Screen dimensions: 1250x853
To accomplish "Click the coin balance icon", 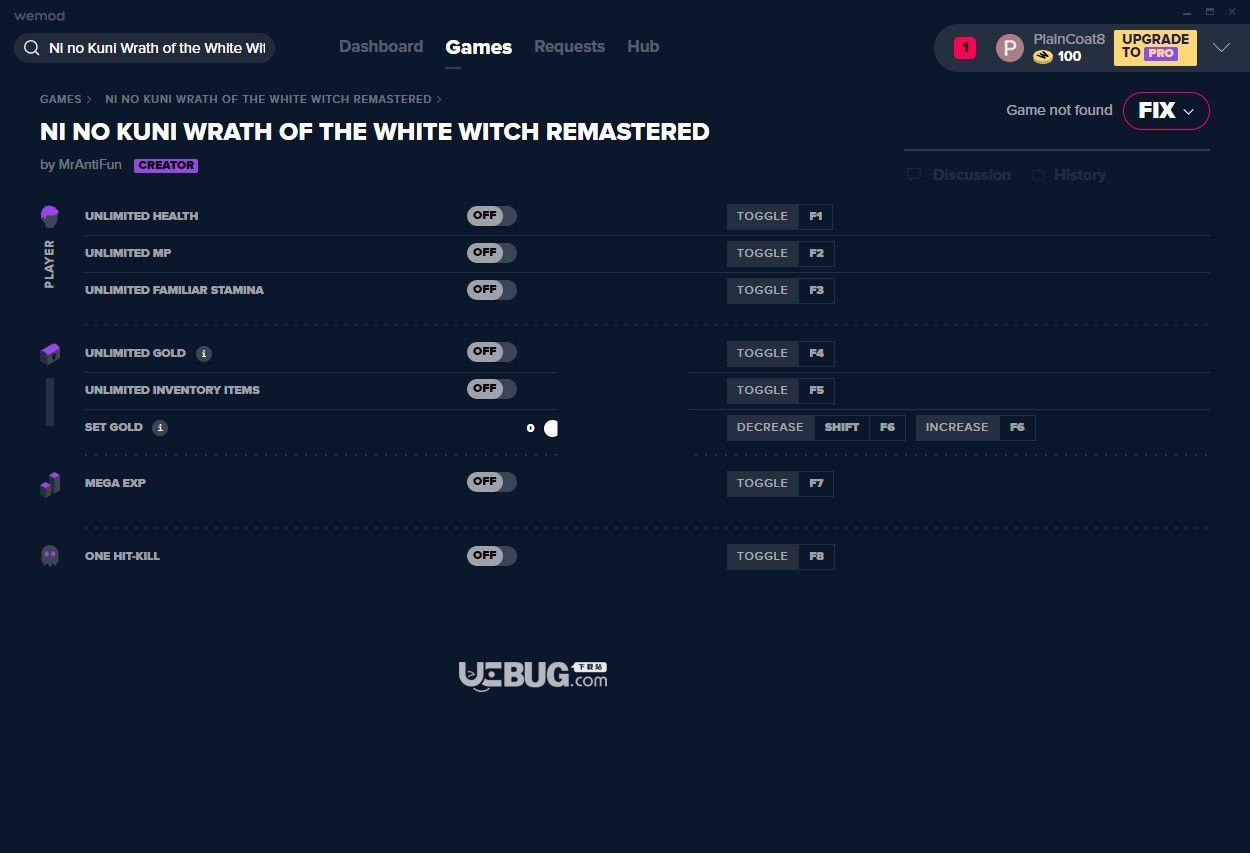I will click(x=1043, y=57).
